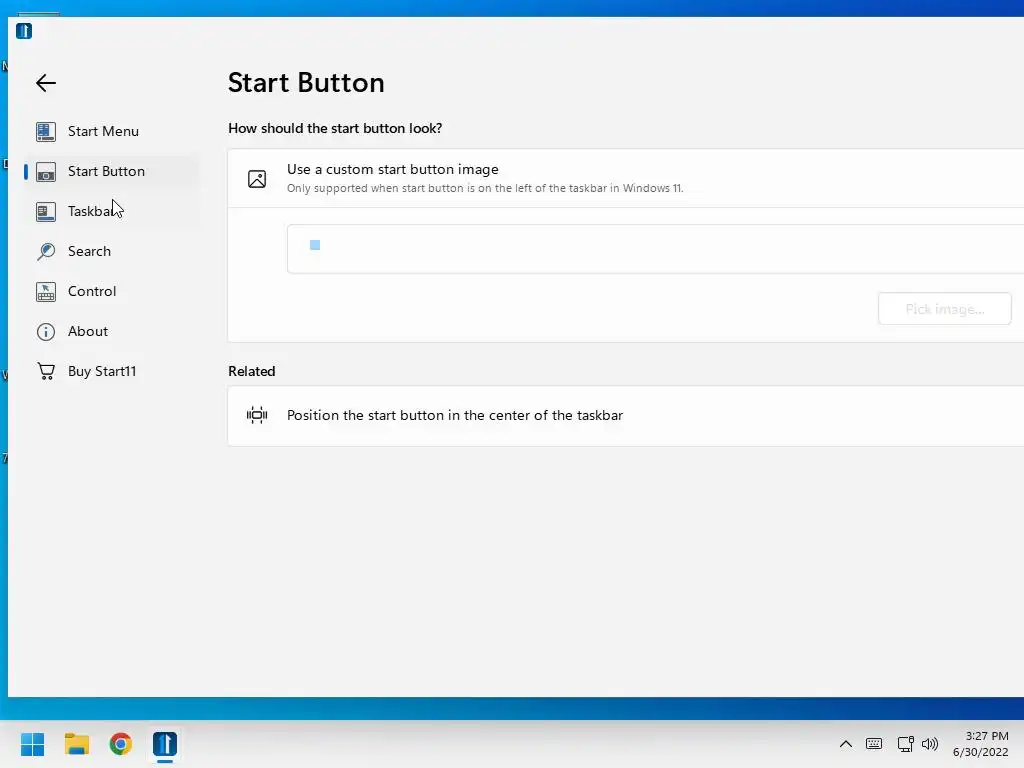Open the Windows Start button on taskbar

tap(32, 744)
